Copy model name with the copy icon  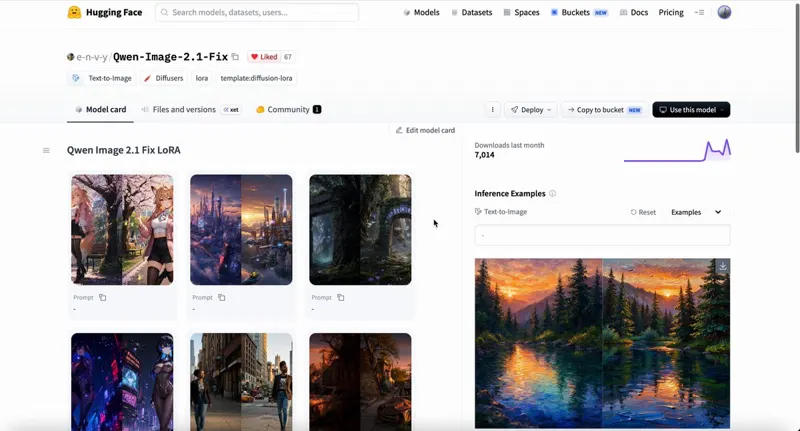pos(235,57)
